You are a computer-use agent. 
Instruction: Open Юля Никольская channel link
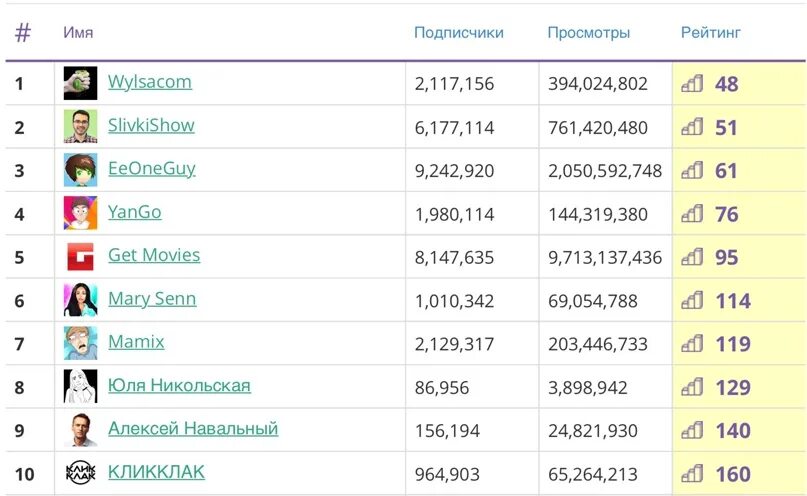click(x=179, y=385)
